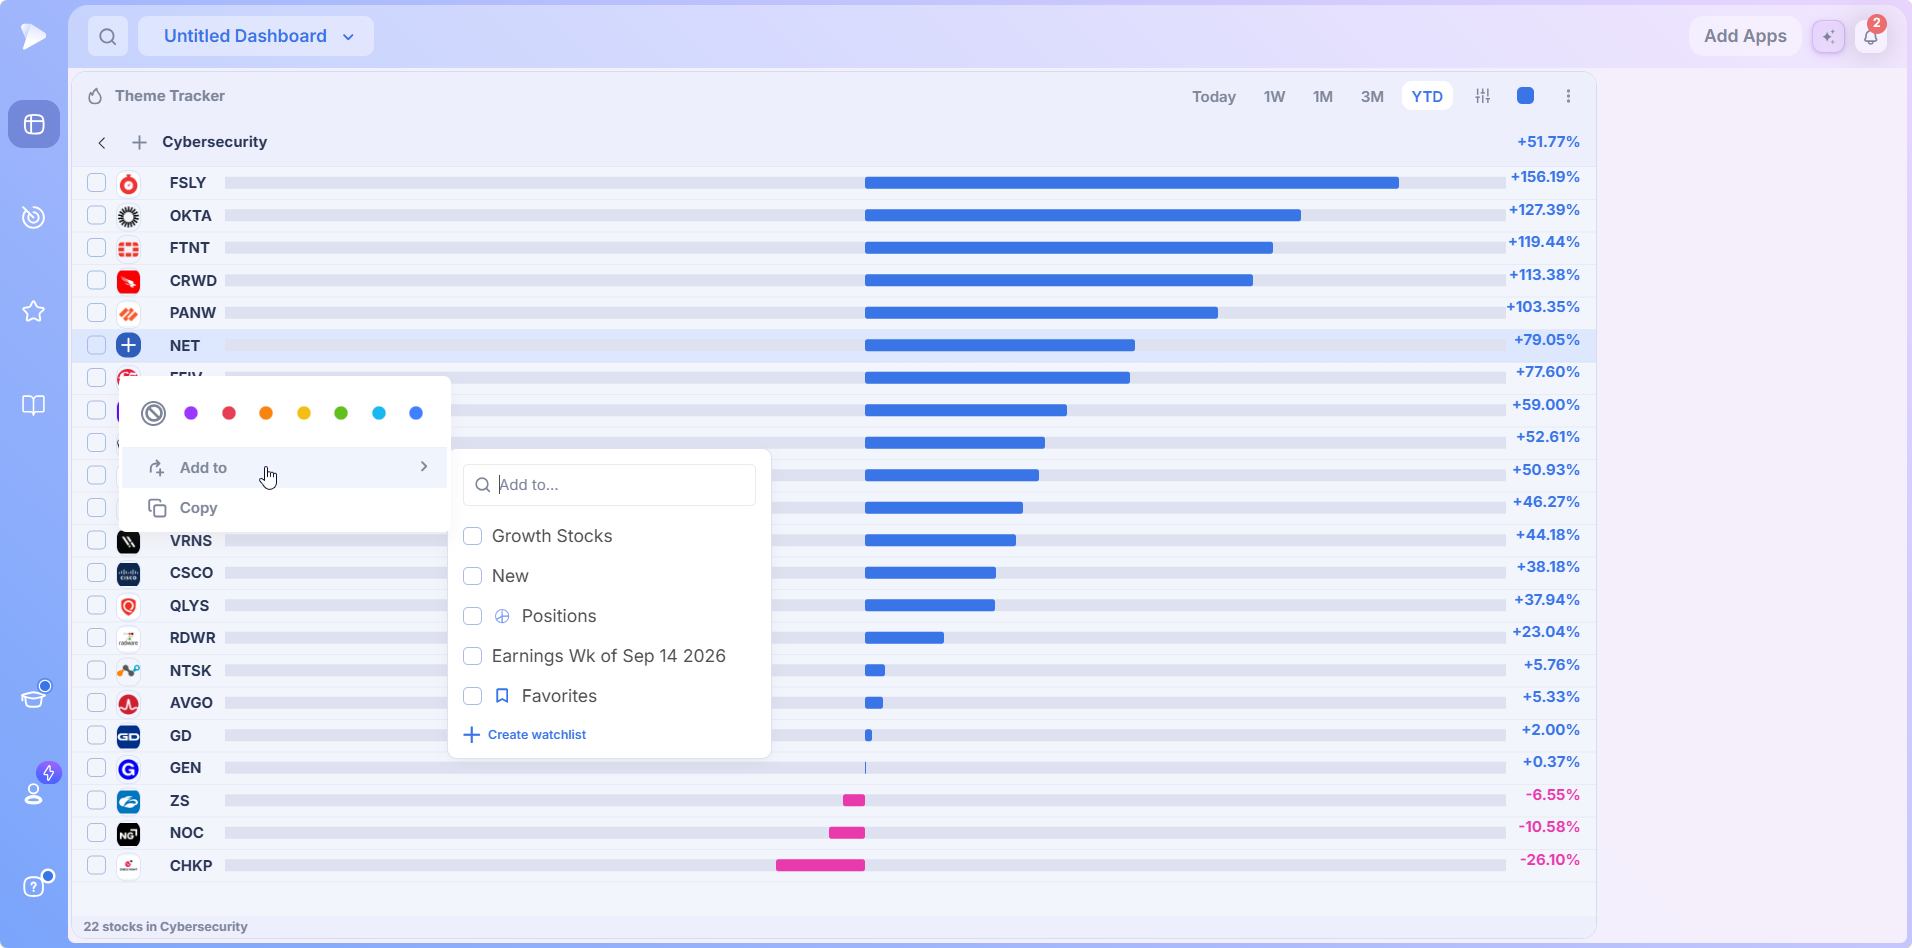This screenshot has width=1912, height=948.
Task: Click the GEN ticker label
Action: click(185, 768)
